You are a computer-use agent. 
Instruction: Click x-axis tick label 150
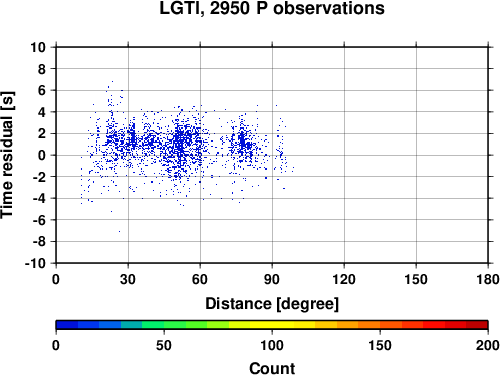[x=416, y=279]
